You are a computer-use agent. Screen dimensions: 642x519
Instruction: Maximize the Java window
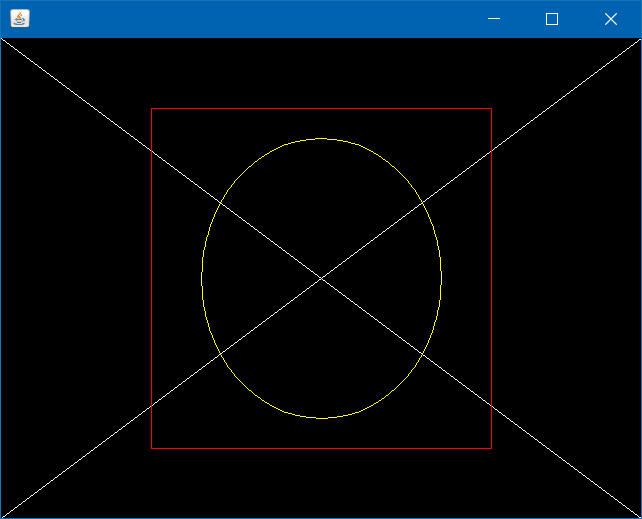coord(551,19)
